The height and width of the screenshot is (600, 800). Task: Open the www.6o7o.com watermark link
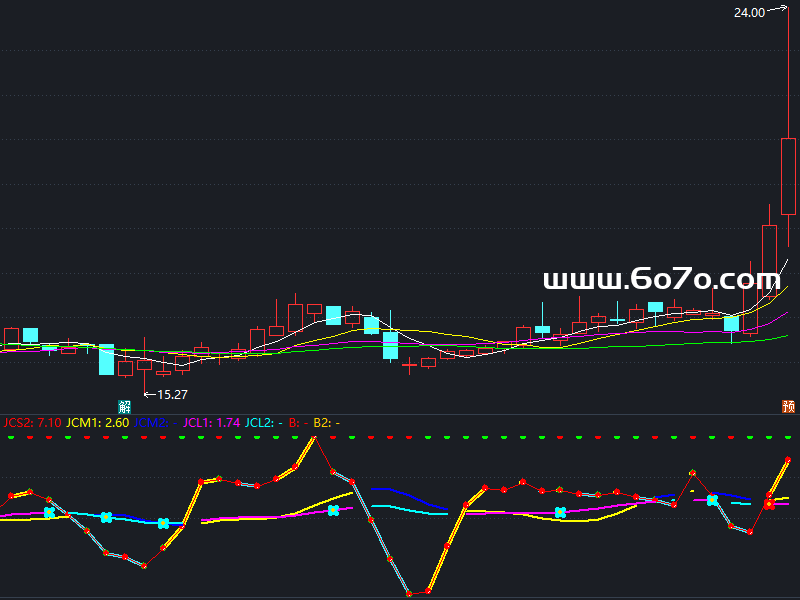(661, 280)
